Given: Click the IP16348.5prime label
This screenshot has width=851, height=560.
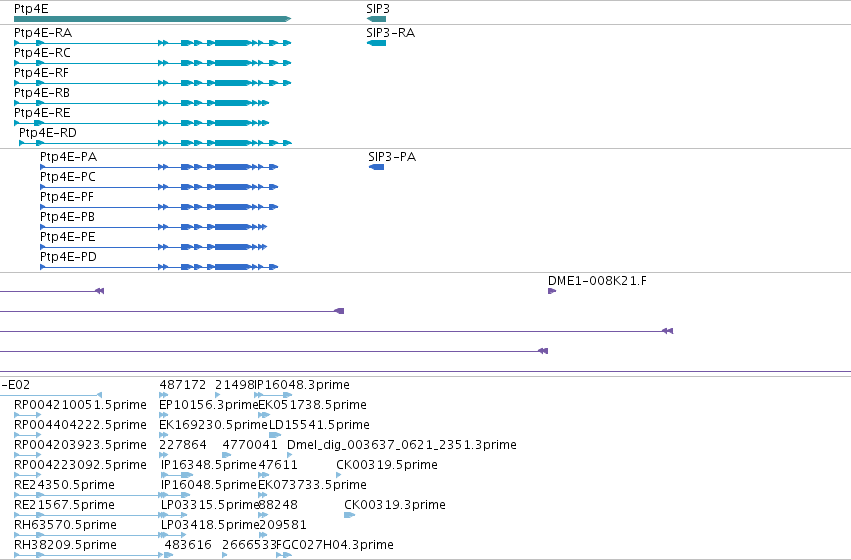Looking at the screenshot, I should [x=208, y=464].
